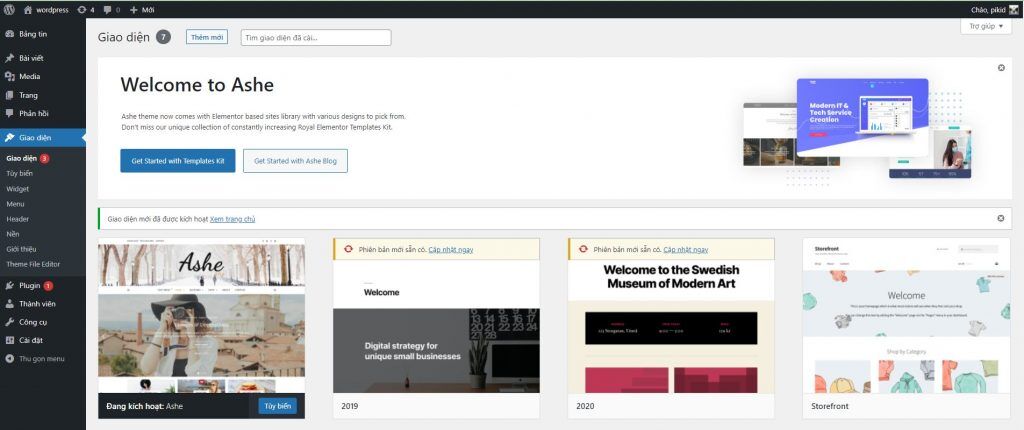1024x430 pixels.
Task: Click Get Started with Templates Kit
Action: tap(178, 161)
